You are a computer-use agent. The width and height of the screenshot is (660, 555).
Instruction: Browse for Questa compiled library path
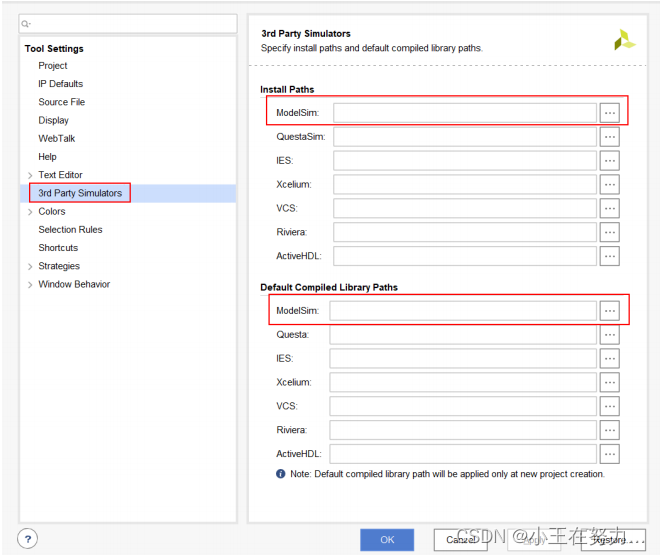pyautogui.click(x=609, y=335)
